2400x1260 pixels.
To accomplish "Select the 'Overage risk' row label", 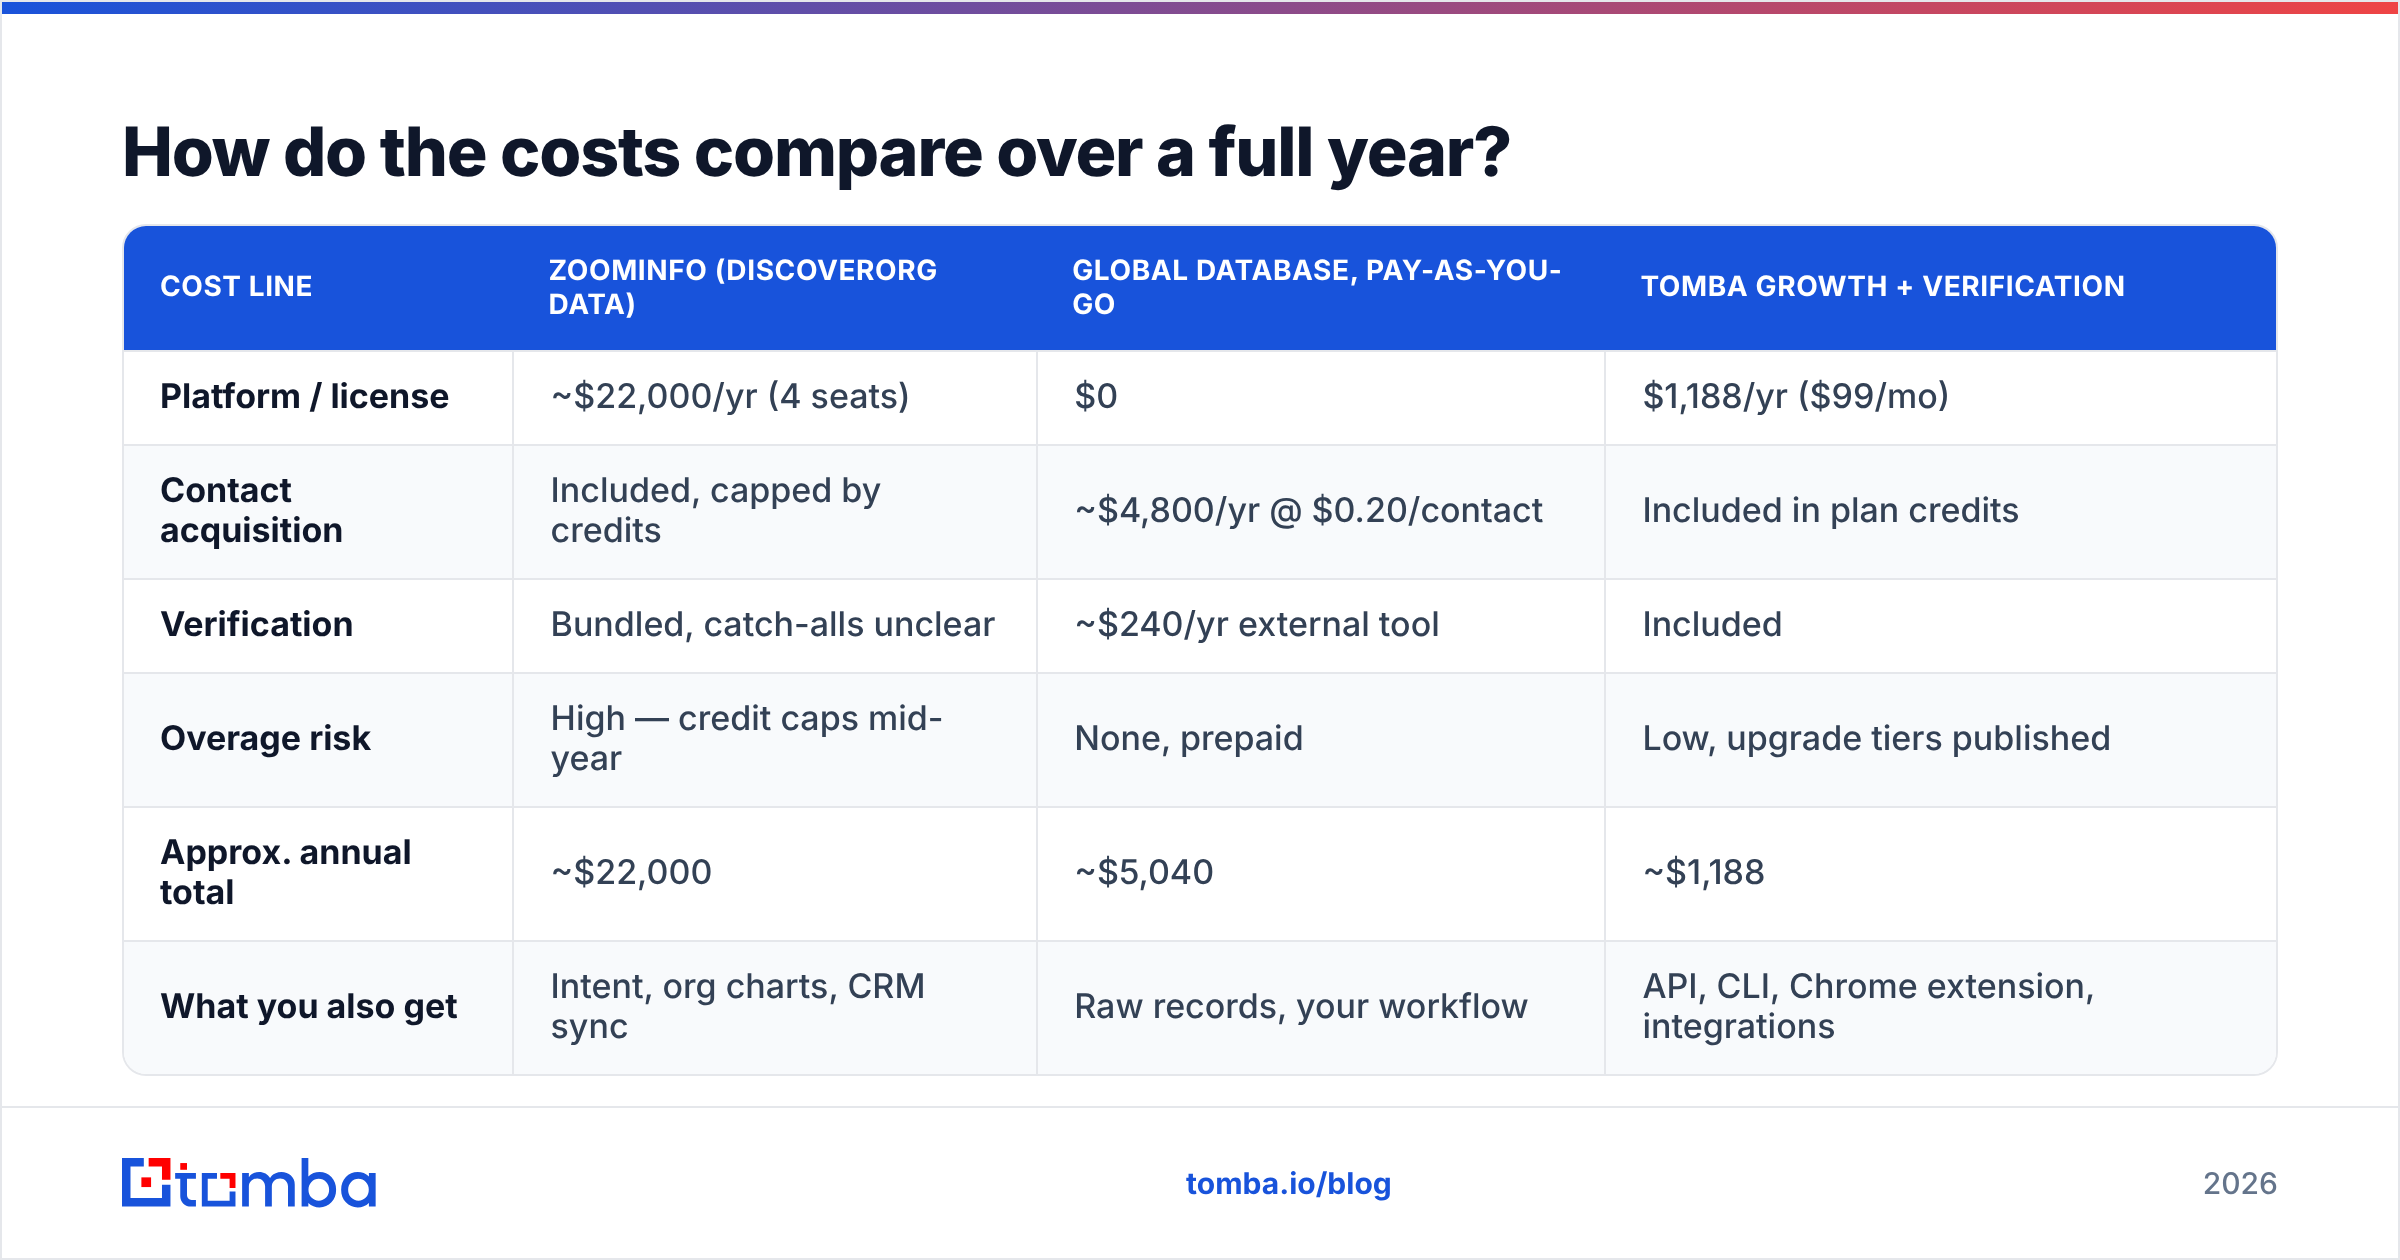I will click(x=265, y=738).
